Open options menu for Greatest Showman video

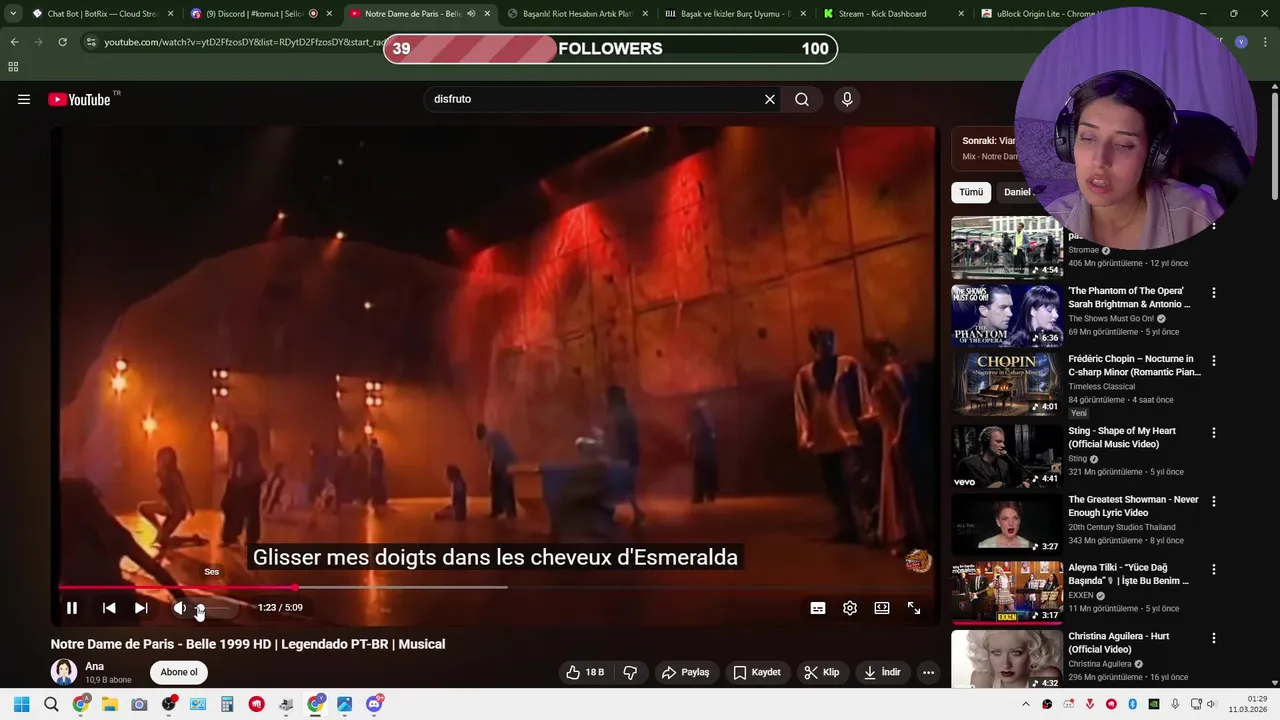click(x=1214, y=501)
